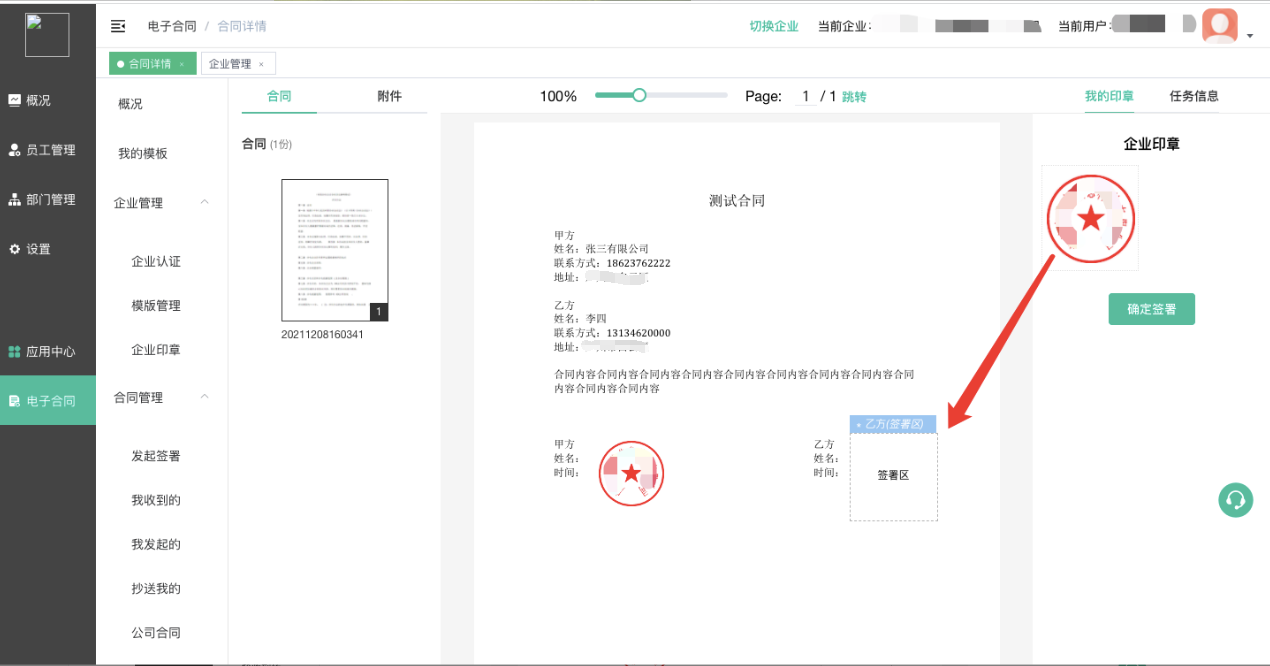Select the contract page thumbnail
Viewport: 1270px width, 666px height.
pyautogui.click(x=334, y=250)
